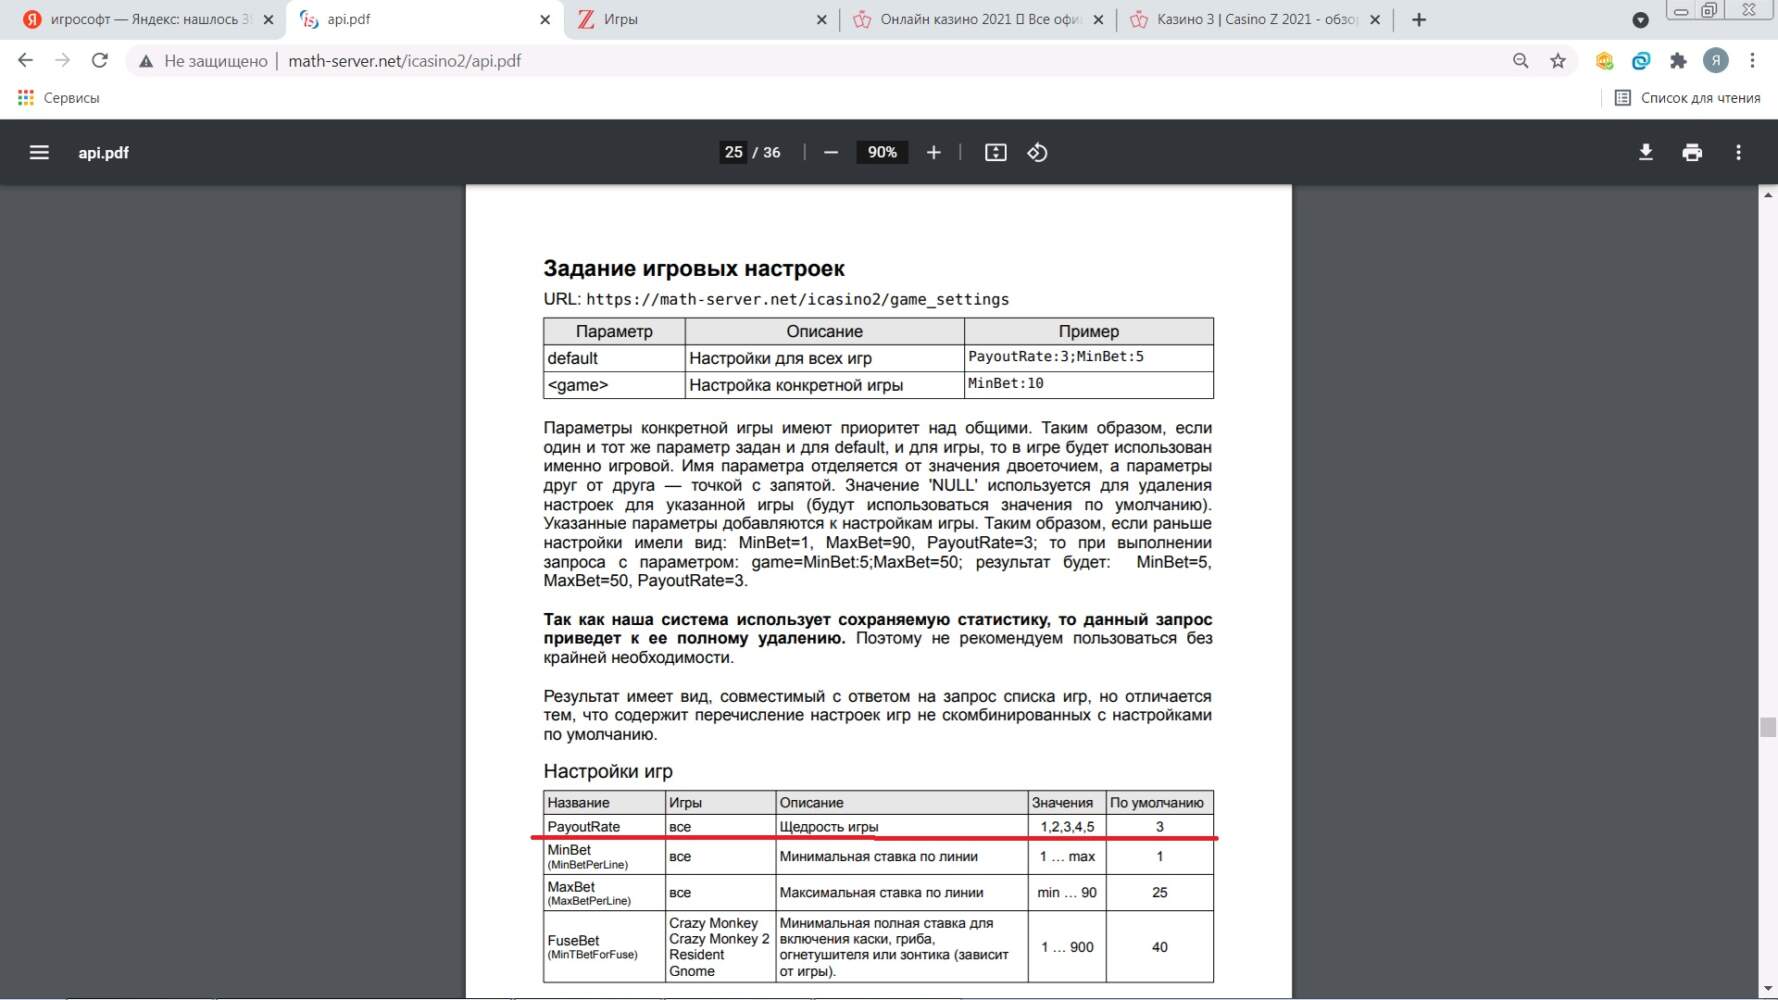Zoom out the PDF with minus button
1778x1000 pixels.
tap(831, 152)
